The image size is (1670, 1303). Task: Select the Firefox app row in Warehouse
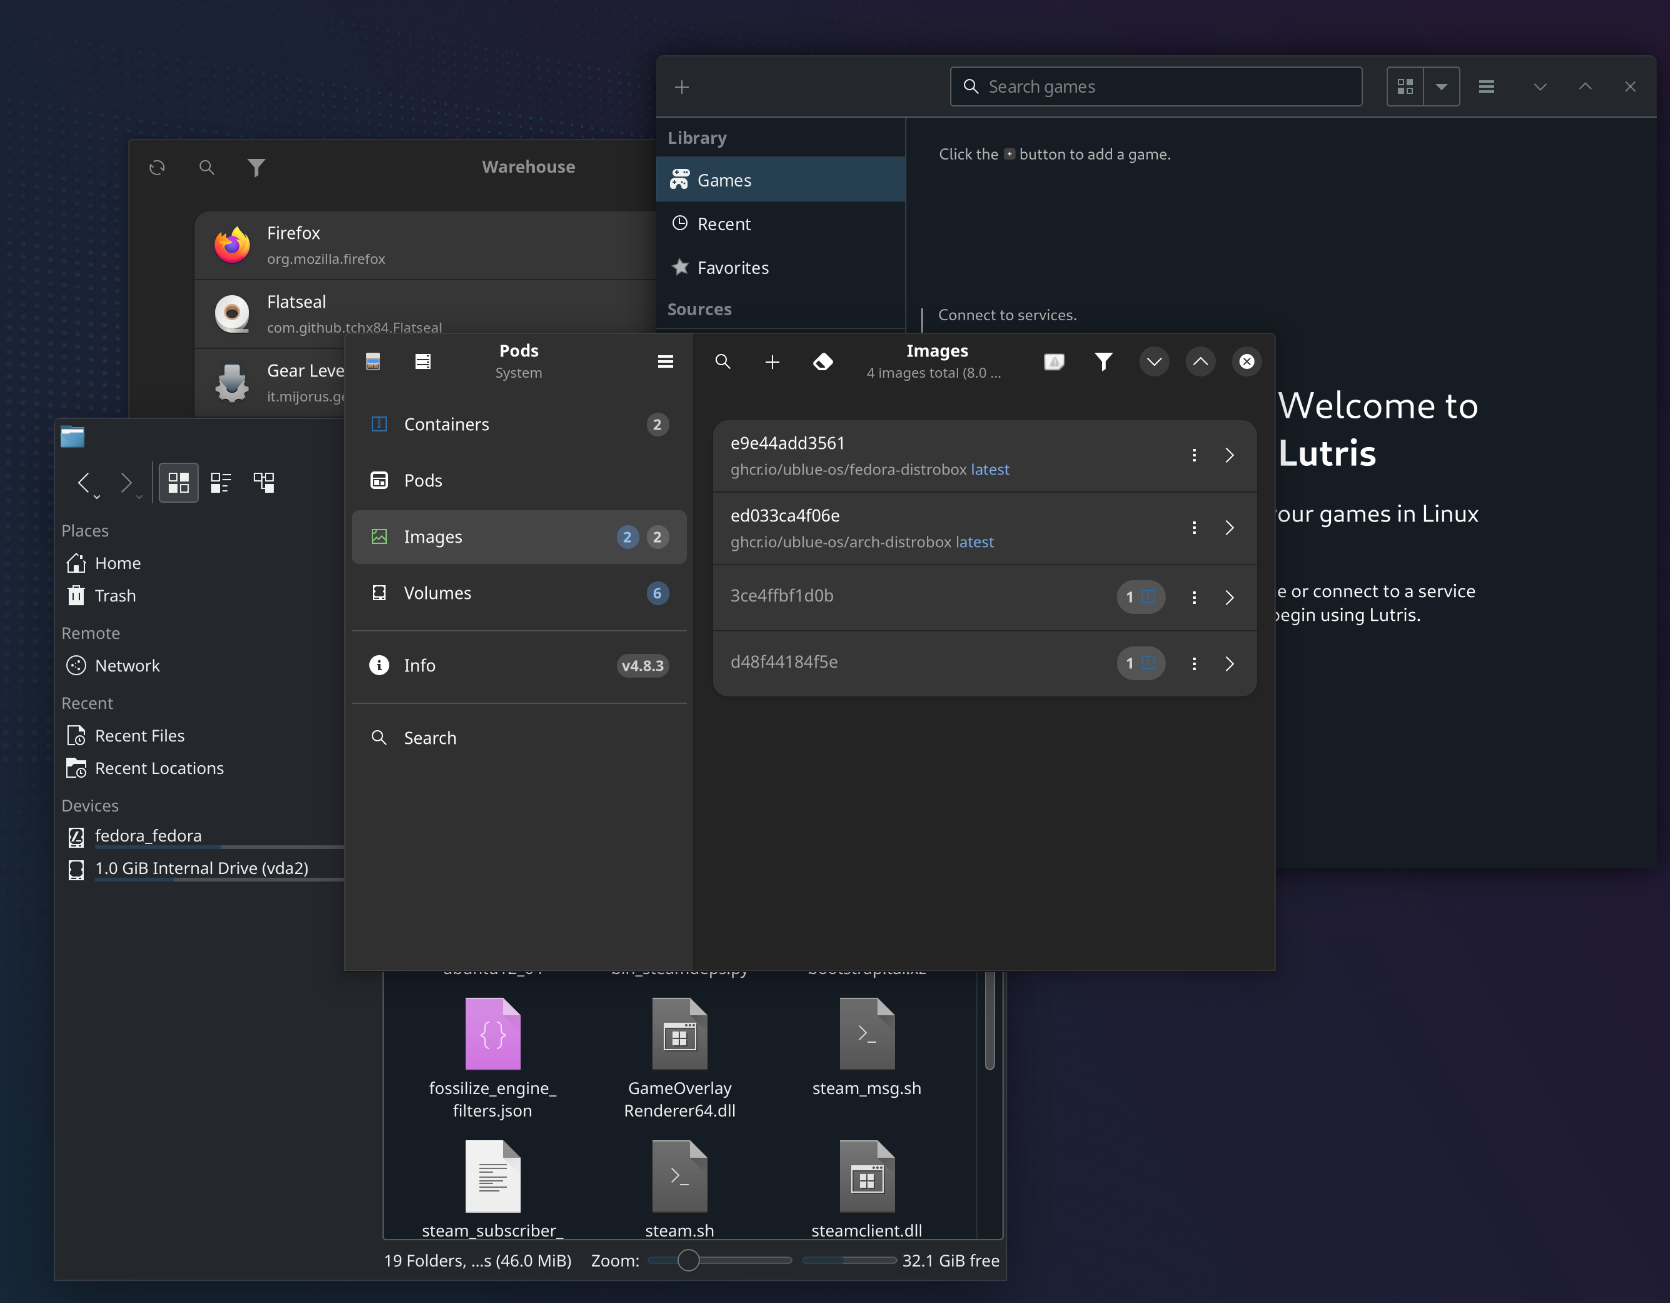point(426,245)
